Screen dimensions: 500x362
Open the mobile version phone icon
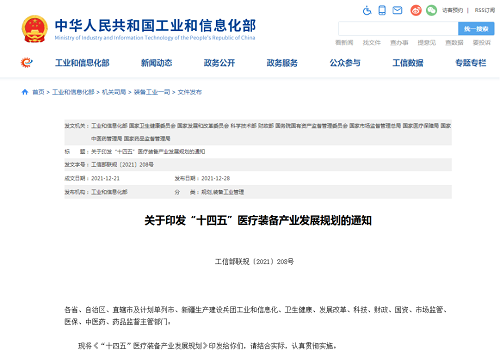382,10
